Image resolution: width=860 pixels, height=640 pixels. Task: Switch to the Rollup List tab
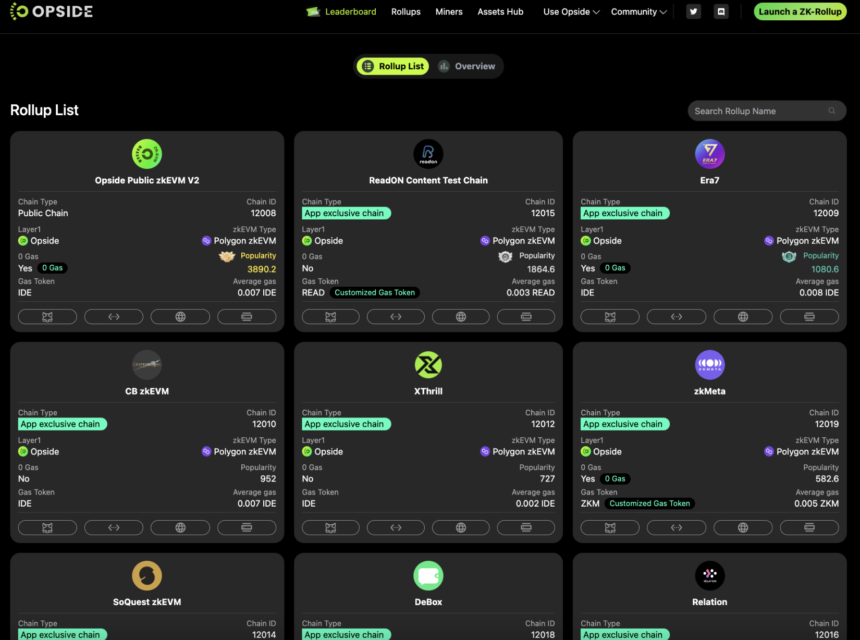click(x=393, y=66)
